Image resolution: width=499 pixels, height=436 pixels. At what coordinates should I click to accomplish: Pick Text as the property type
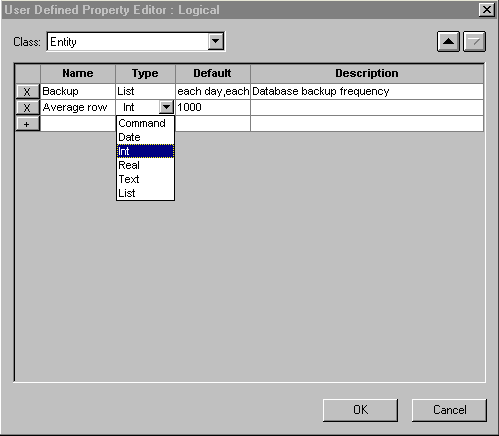pyautogui.click(x=145, y=179)
